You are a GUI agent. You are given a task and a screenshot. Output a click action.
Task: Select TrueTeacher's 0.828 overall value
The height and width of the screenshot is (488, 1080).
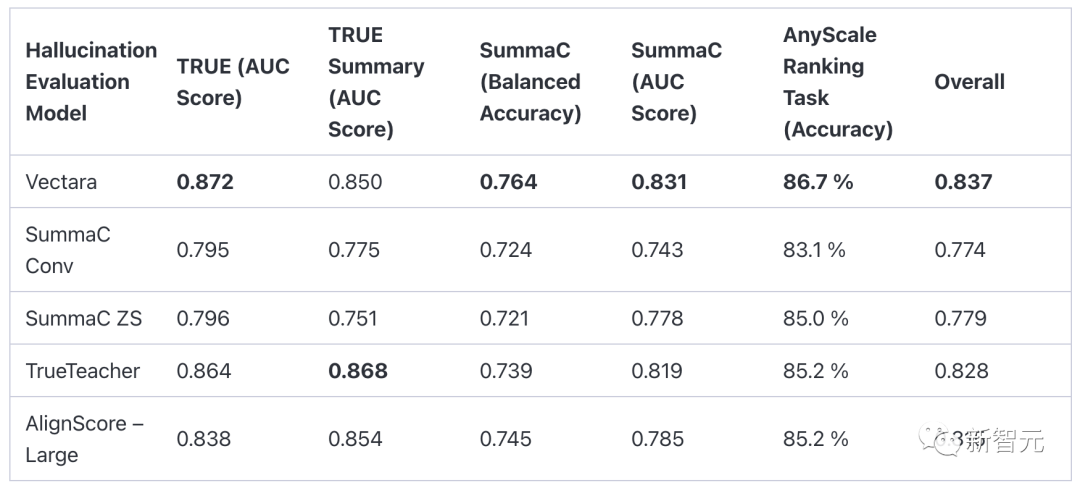coord(962,370)
